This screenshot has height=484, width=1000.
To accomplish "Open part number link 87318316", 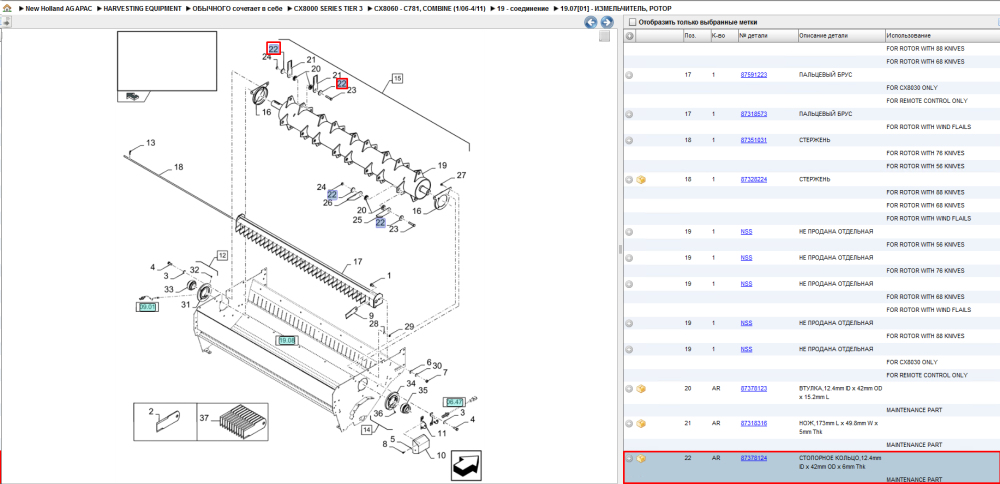I will (753, 423).
